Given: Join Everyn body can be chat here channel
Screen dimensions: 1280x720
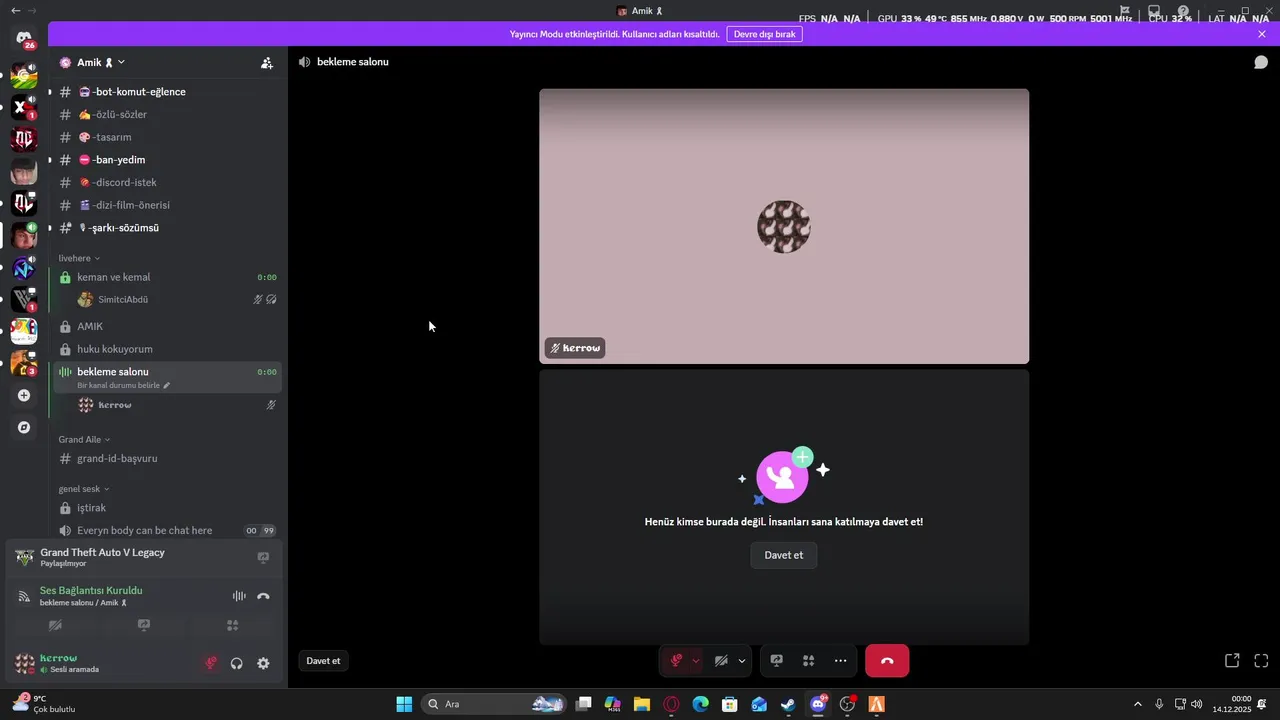Looking at the screenshot, I should point(167,530).
